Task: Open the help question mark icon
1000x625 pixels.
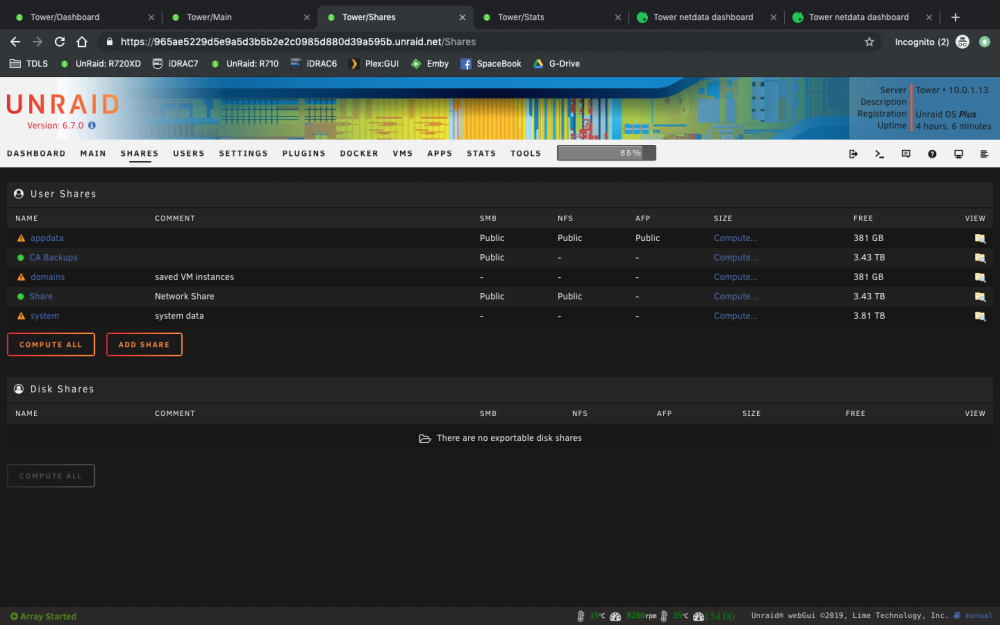Action: (932, 154)
